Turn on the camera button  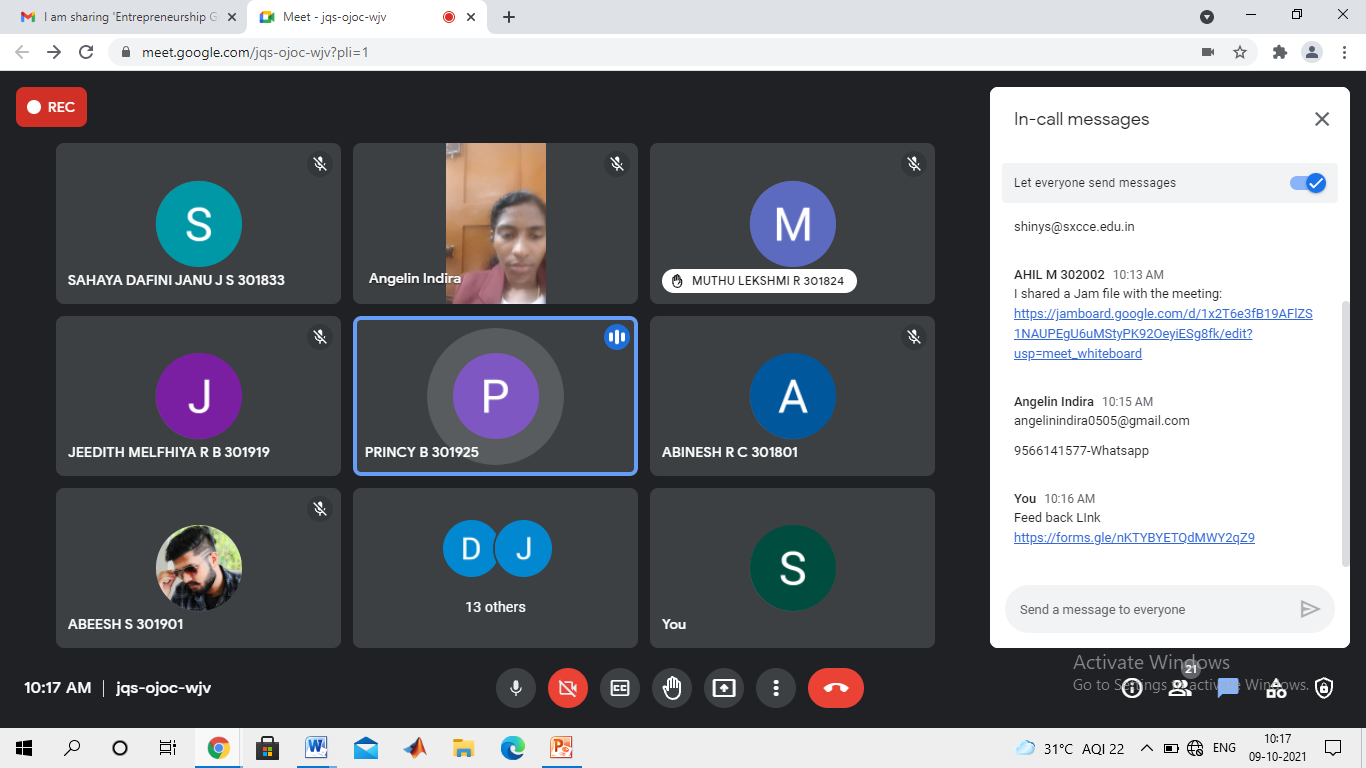pos(568,688)
